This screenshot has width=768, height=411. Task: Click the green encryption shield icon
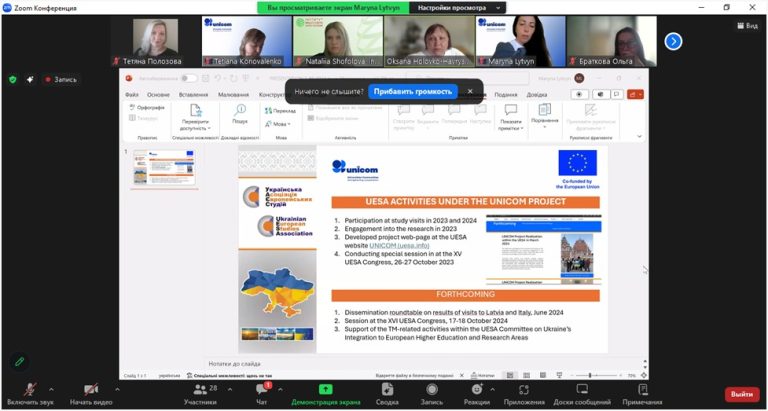(13, 79)
